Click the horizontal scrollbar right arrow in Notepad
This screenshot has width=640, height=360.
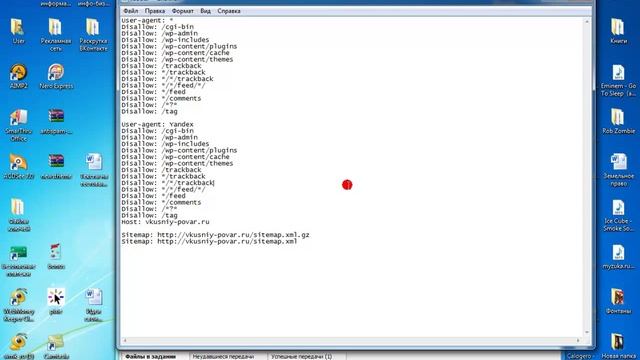coord(578,340)
